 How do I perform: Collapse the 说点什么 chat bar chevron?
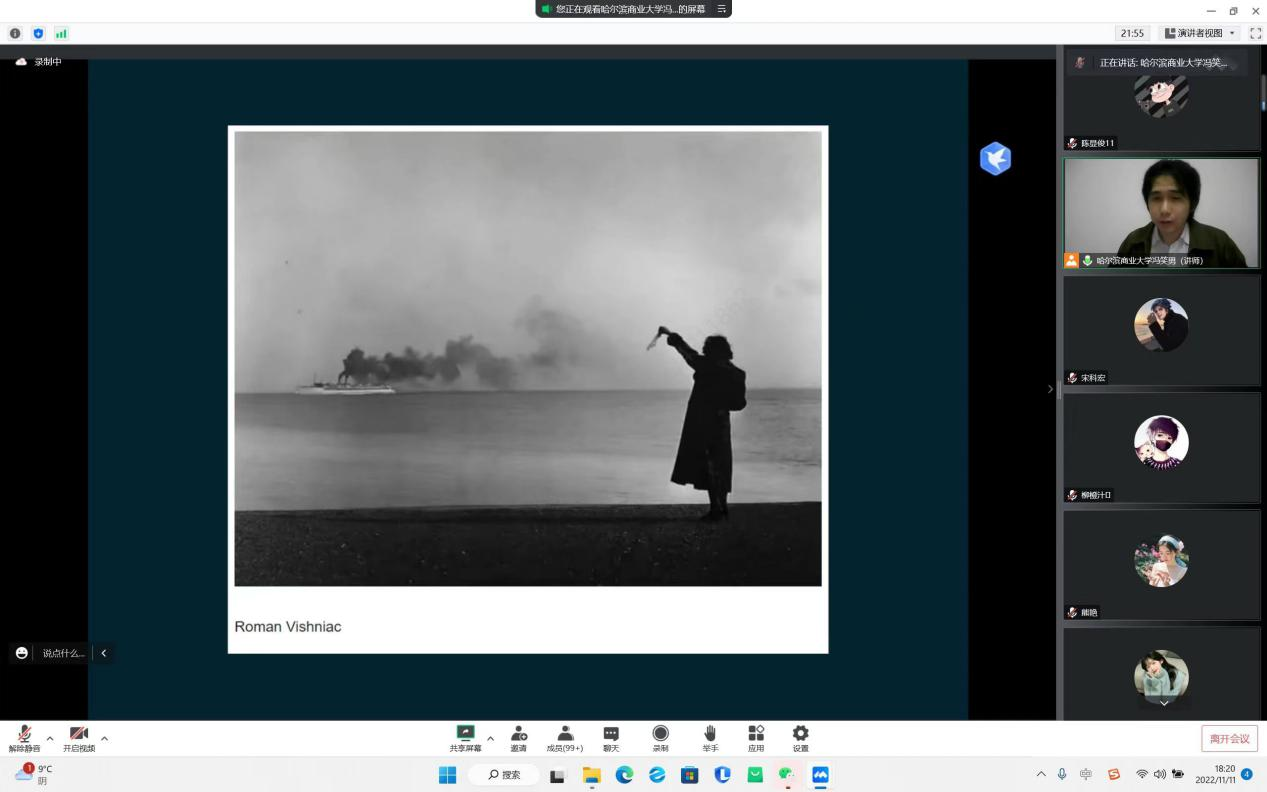[103, 653]
